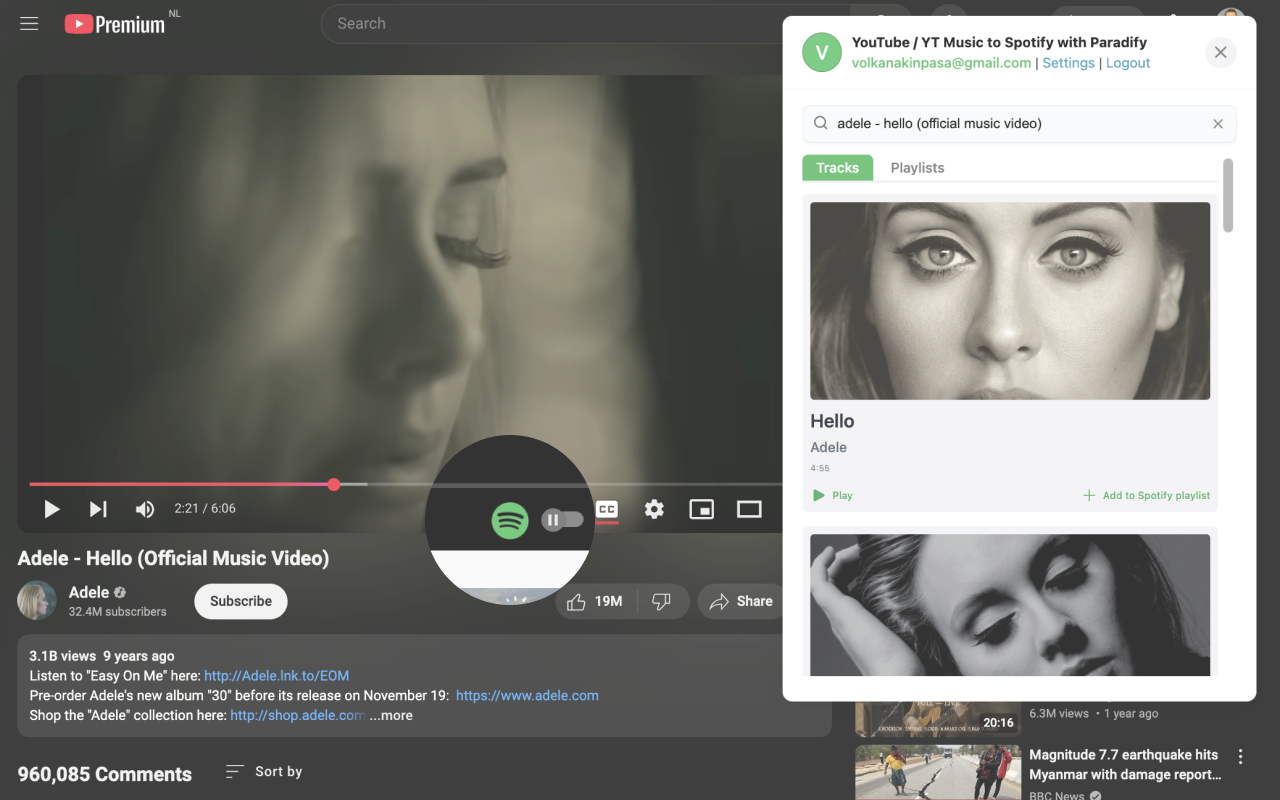This screenshot has height=800, width=1280.
Task: Switch to the Playlists tab
Action: tap(917, 167)
